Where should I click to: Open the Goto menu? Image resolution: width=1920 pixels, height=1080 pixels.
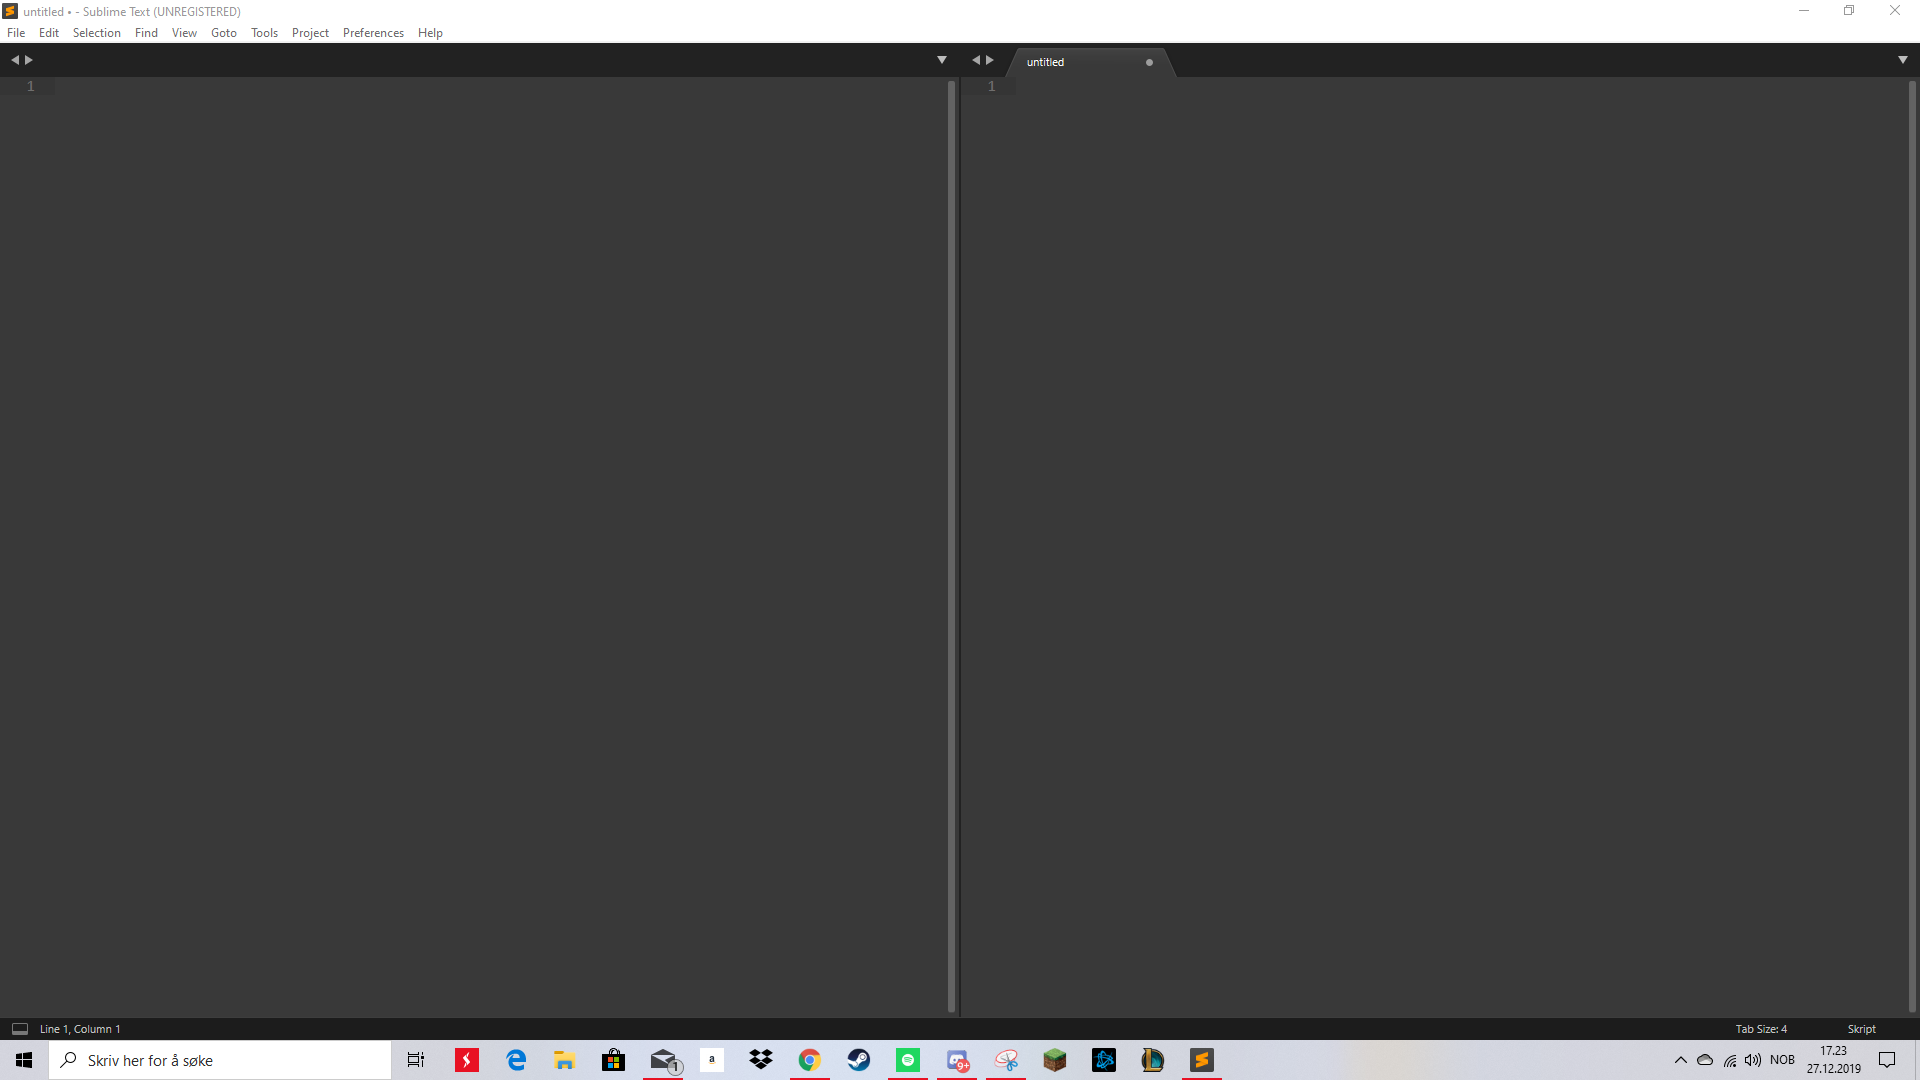point(223,33)
